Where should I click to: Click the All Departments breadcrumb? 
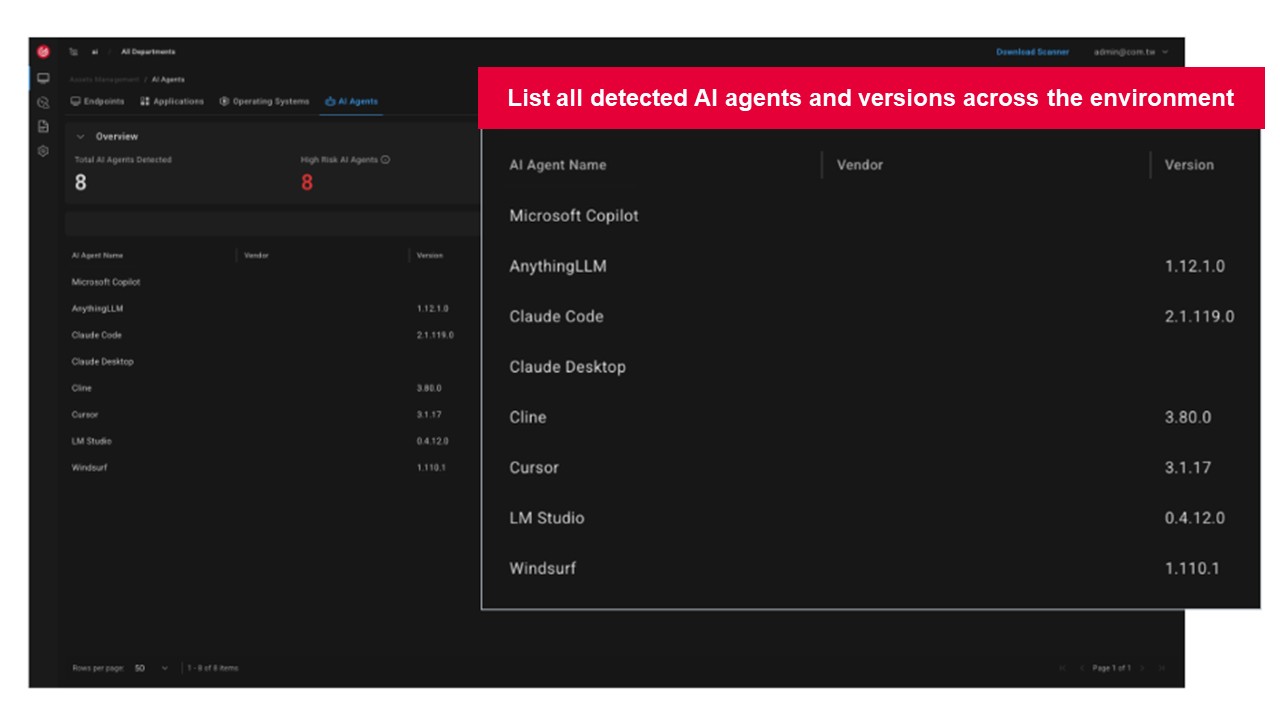(x=148, y=52)
